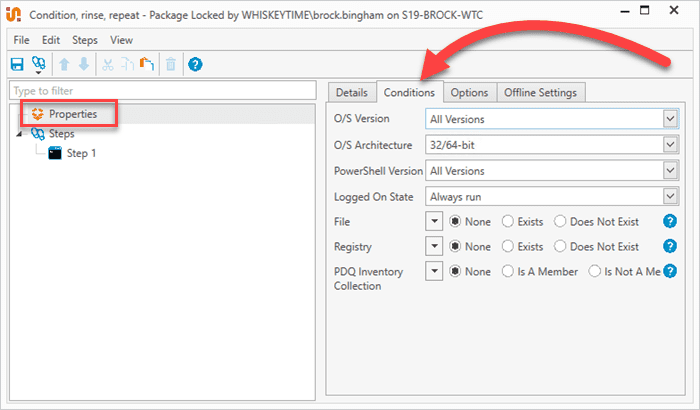Select Step 1 in the tree
This screenshot has width=700, height=410.
[x=81, y=153]
